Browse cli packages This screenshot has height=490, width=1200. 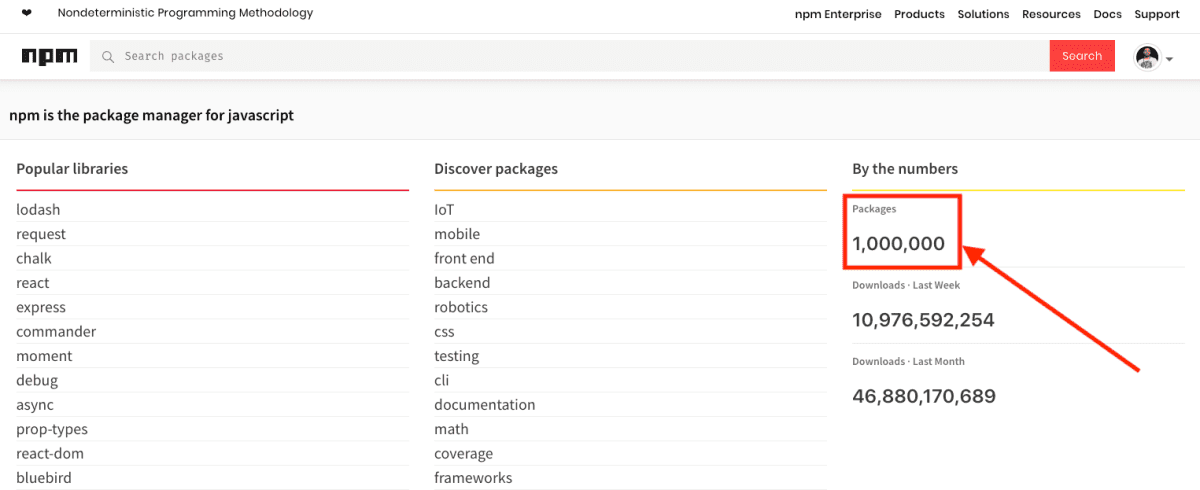(x=441, y=380)
